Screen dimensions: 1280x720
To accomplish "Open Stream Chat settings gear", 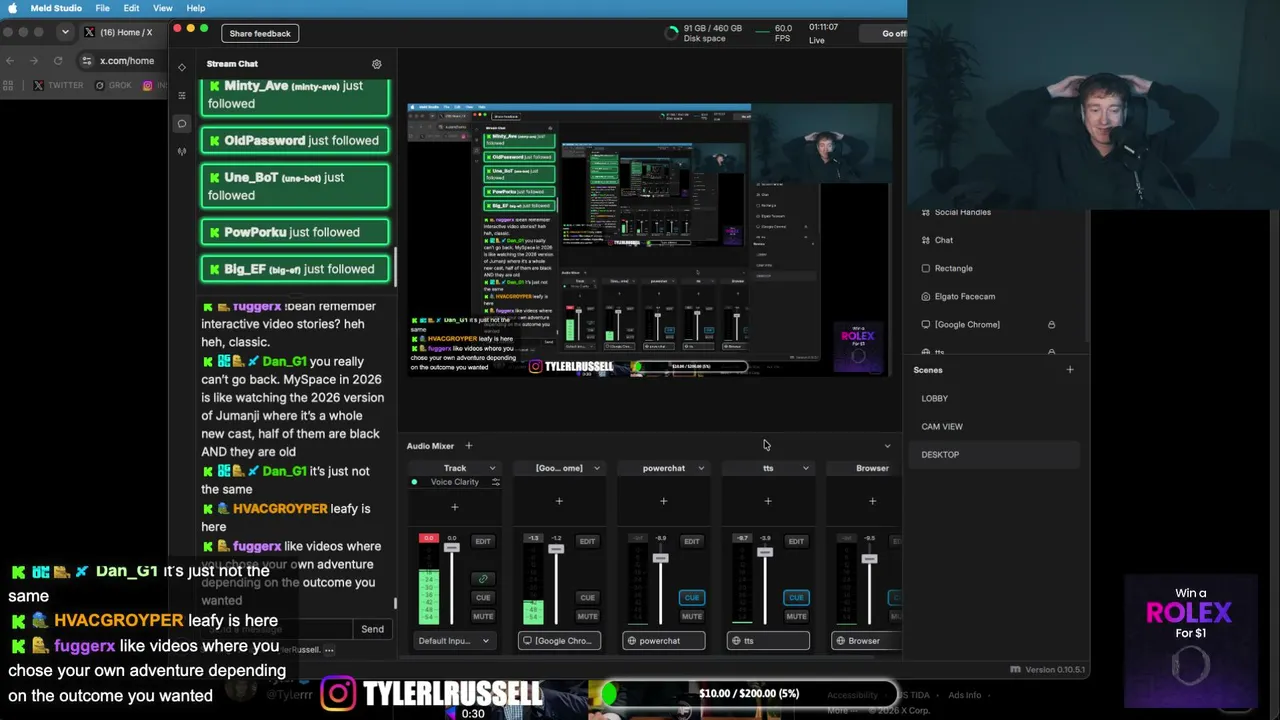I will [x=377, y=64].
